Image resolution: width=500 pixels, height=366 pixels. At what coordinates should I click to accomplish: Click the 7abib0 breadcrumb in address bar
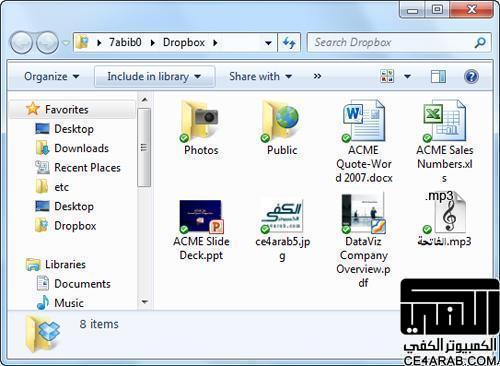pos(125,43)
